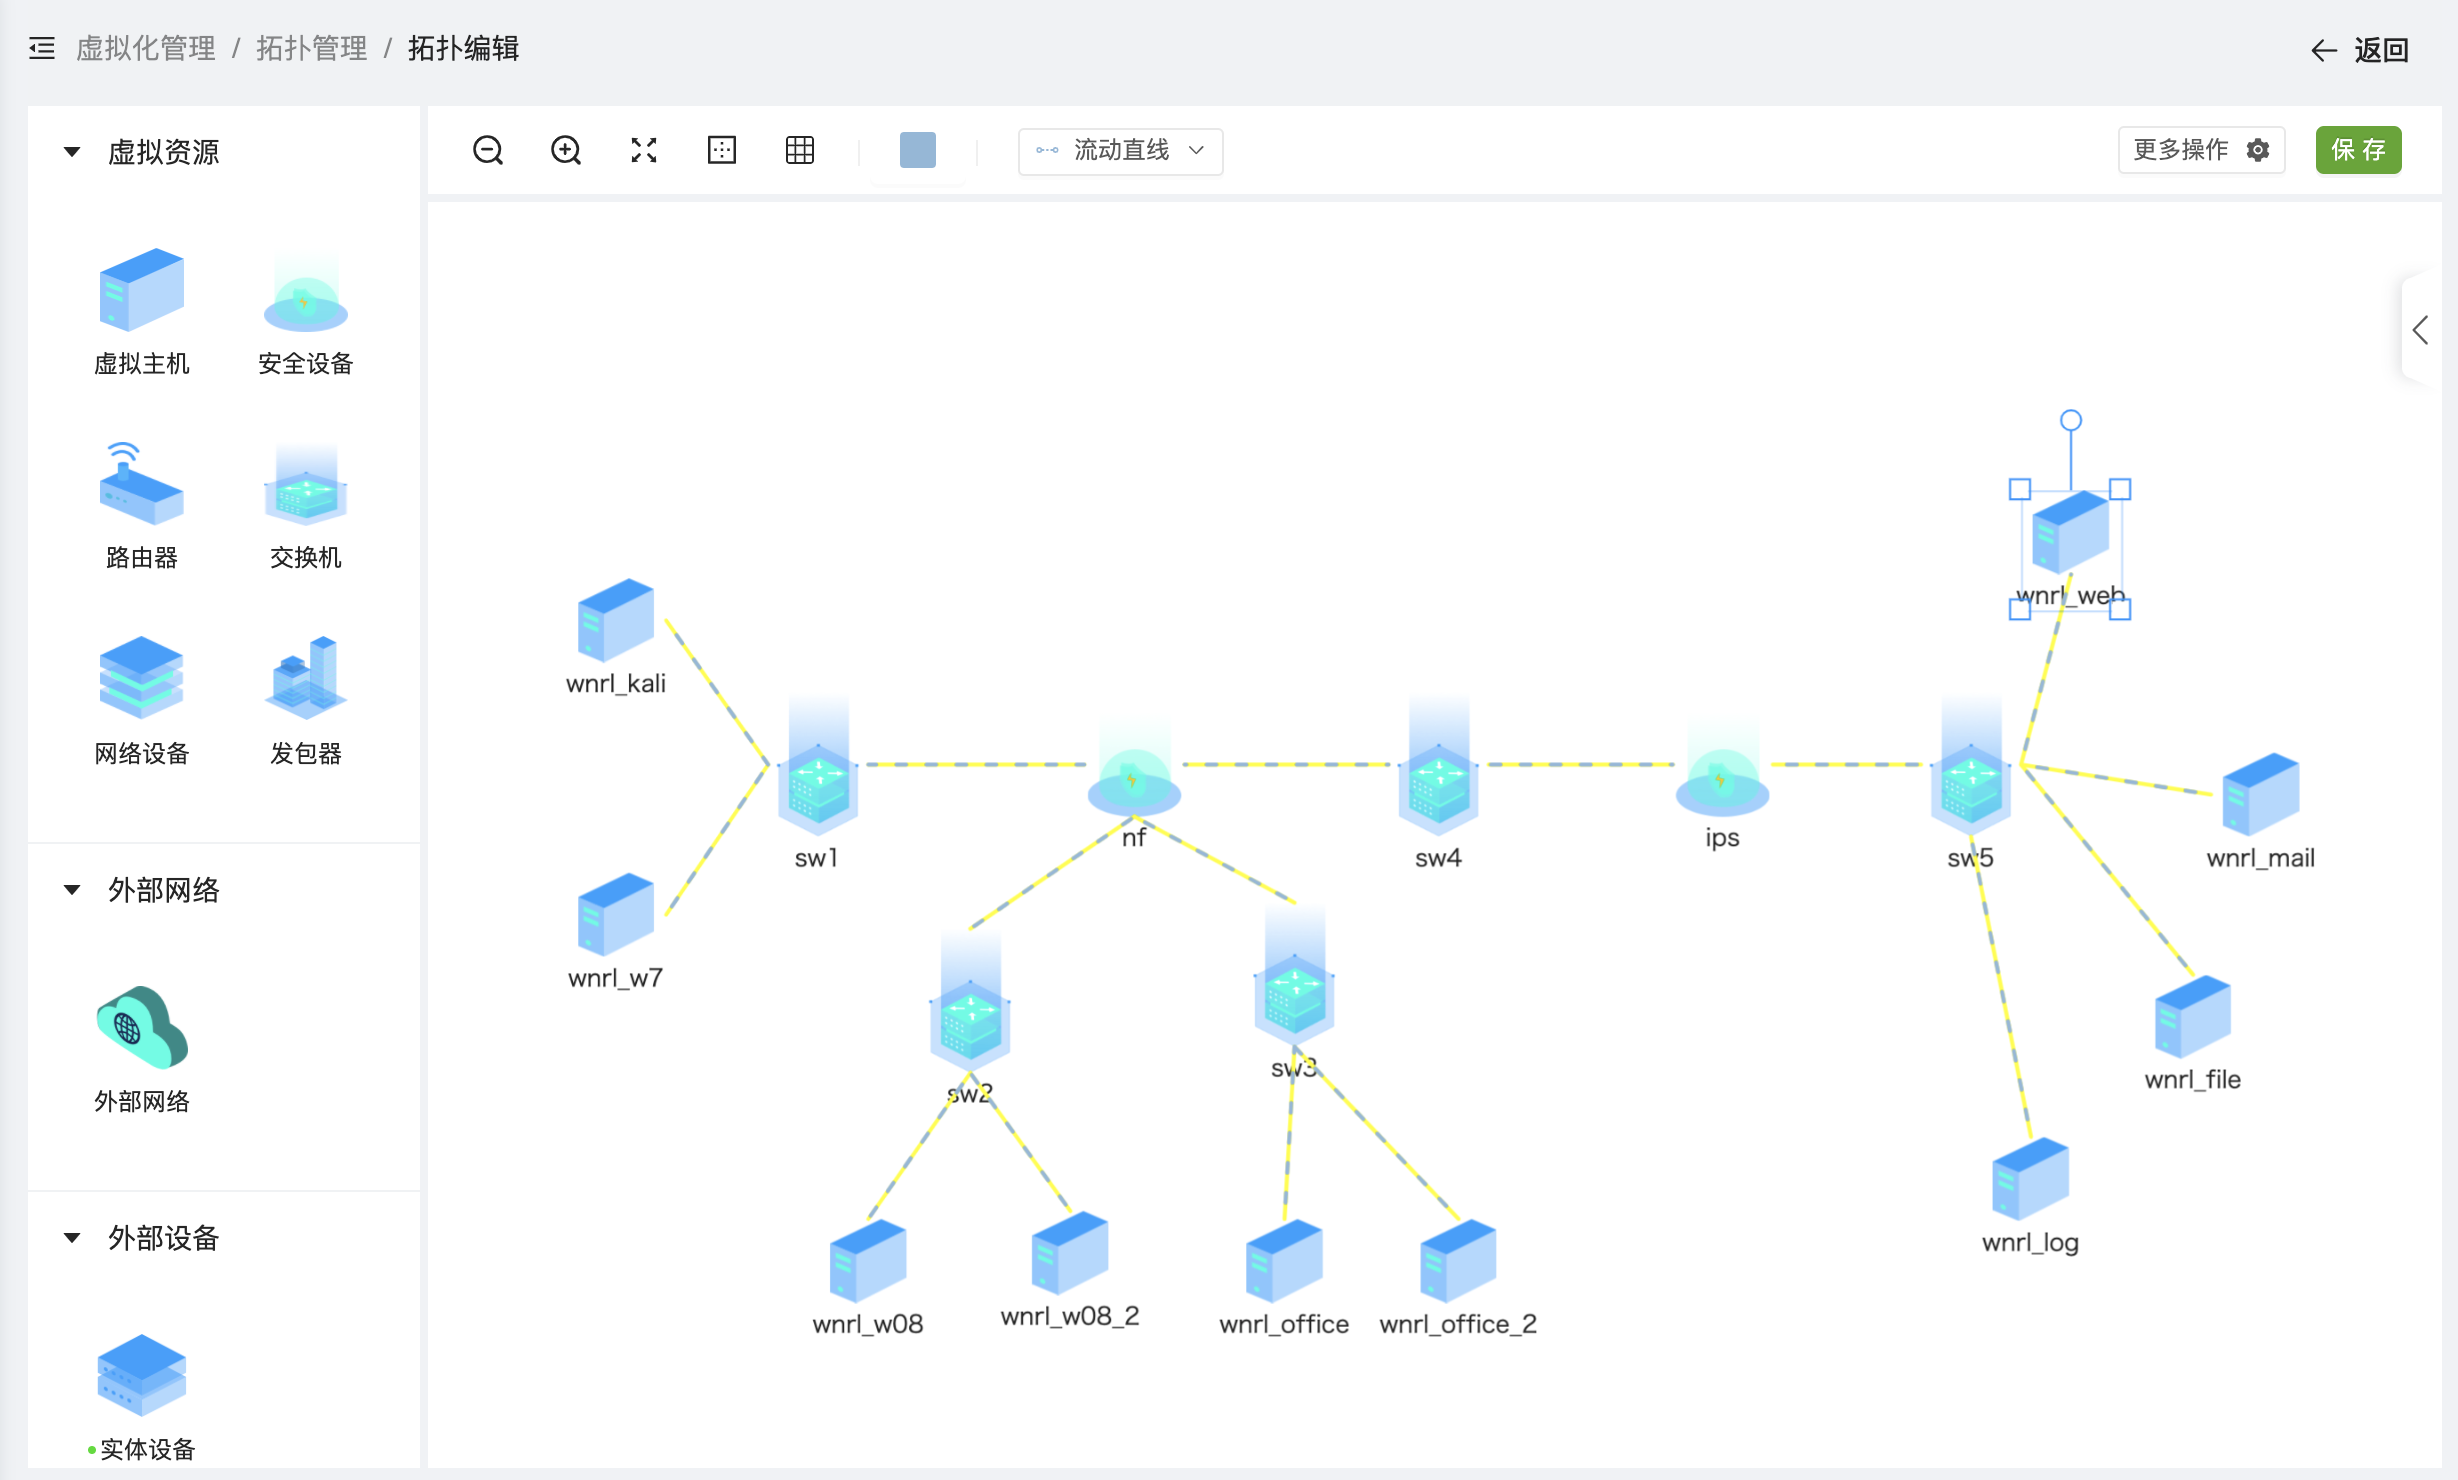This screenshot has width=2458, height=1480.
Task: Open the blue line color swatch
Action: tap(917, 150)
